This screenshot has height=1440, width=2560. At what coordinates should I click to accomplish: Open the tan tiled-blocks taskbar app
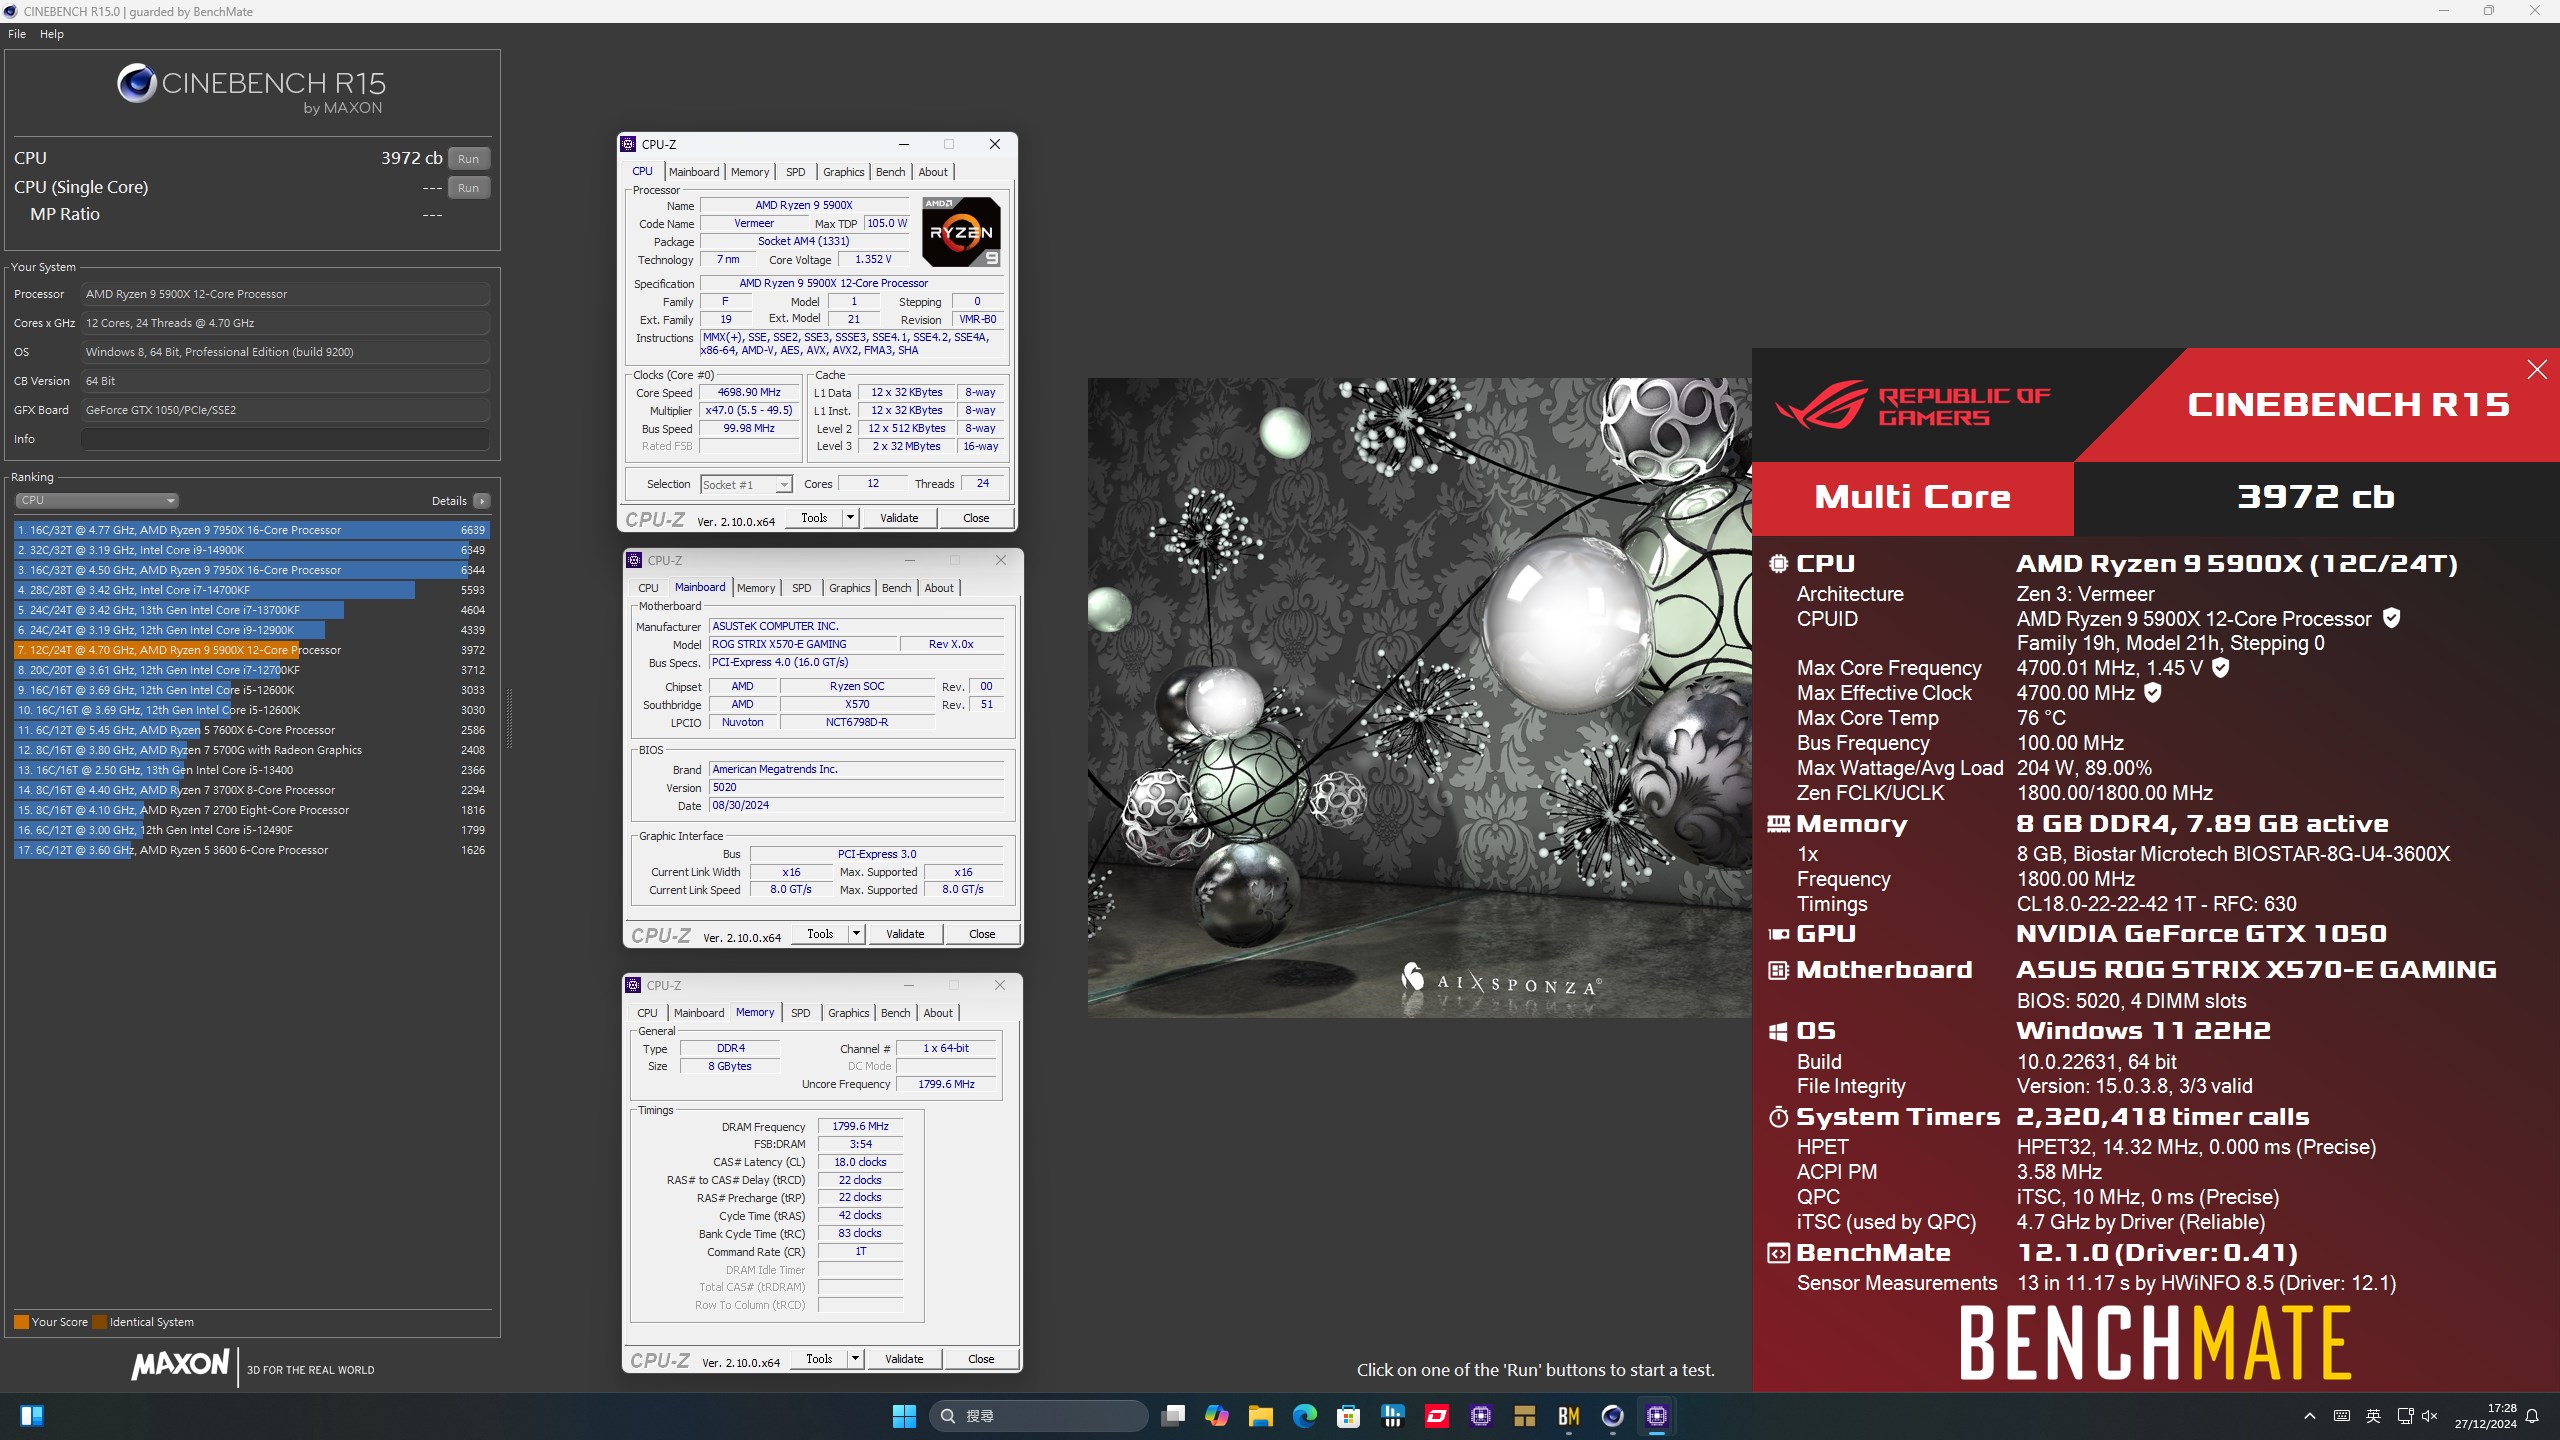1524,1415
